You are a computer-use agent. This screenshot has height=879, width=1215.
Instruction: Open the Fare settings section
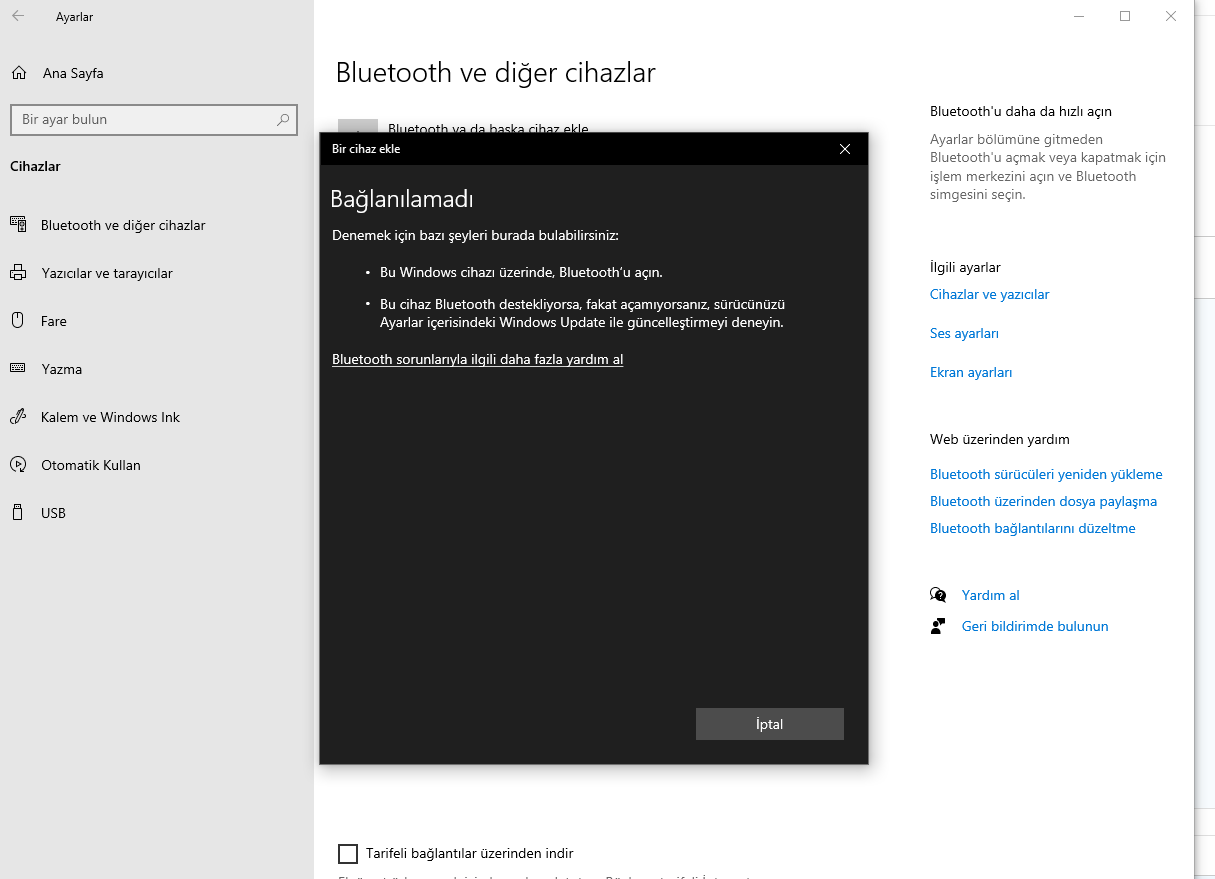[x=54, y=321]
